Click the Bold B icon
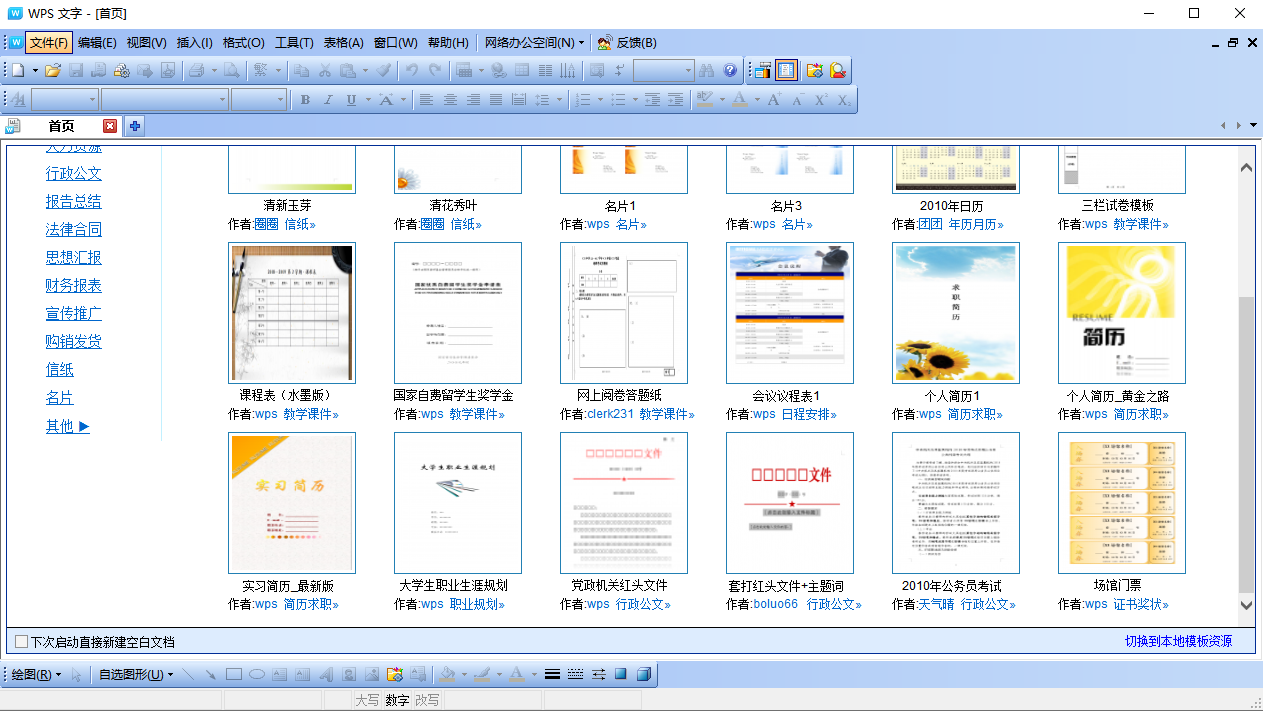Viewport: 1263px width, 711px height. 305,100
